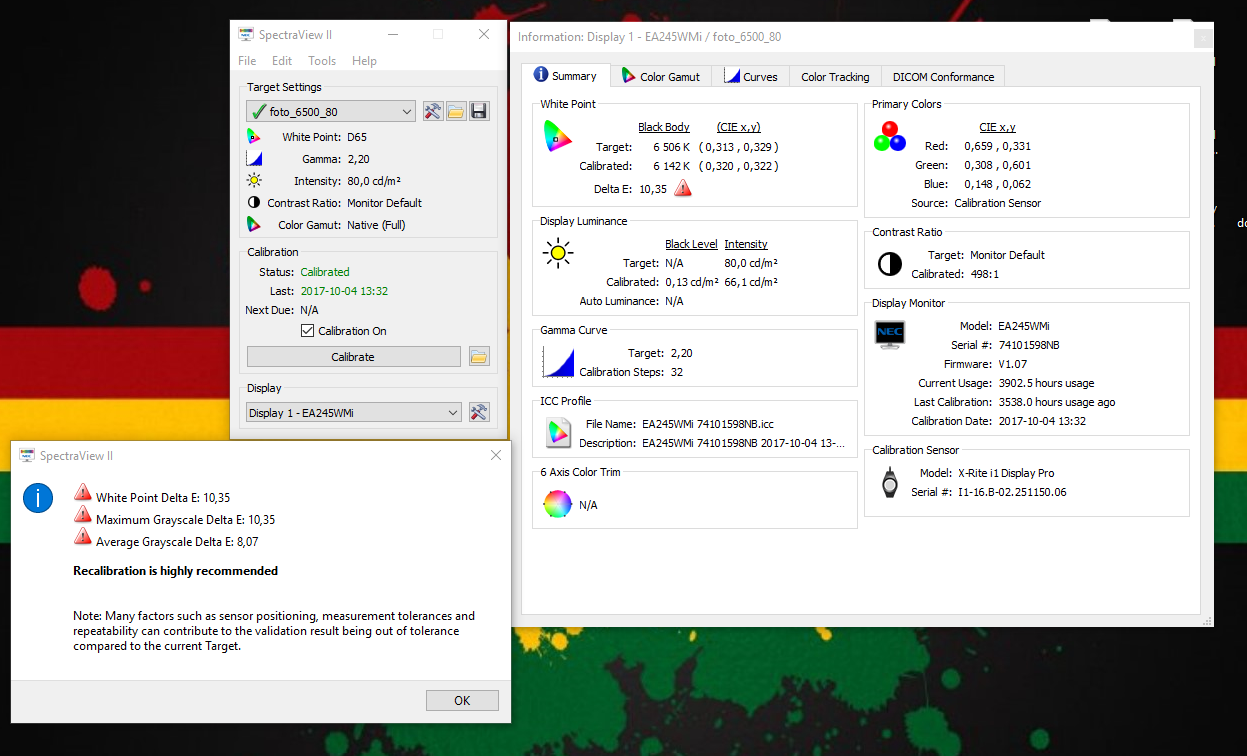This screenshot has height=756, width=1247.
Task: Open the edit target settings tool icon
Action: coord(433,111)
